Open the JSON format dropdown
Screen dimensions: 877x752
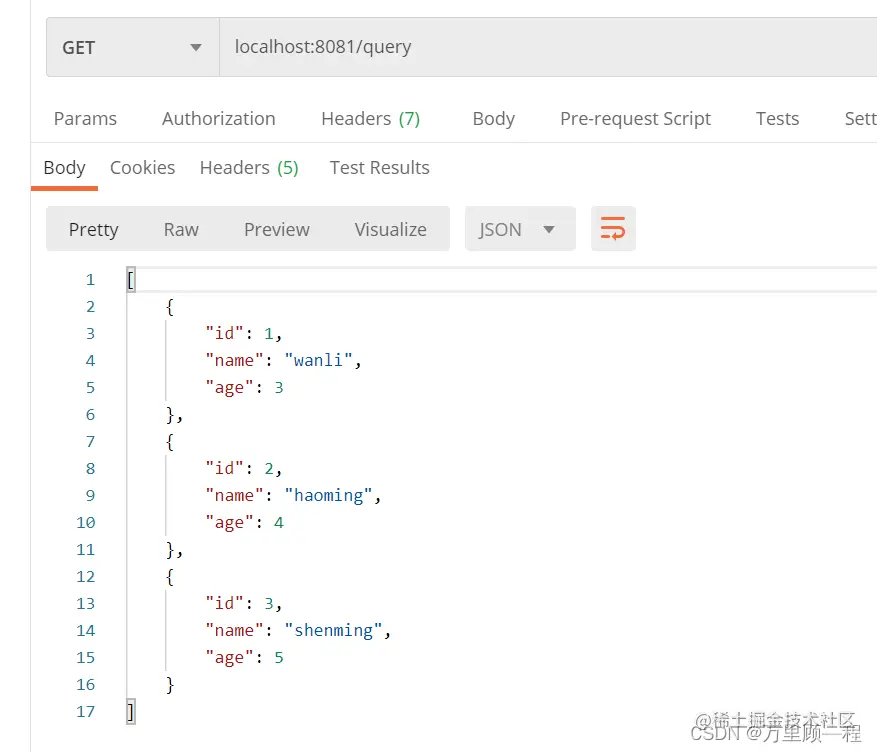click(x=520, y=229)
